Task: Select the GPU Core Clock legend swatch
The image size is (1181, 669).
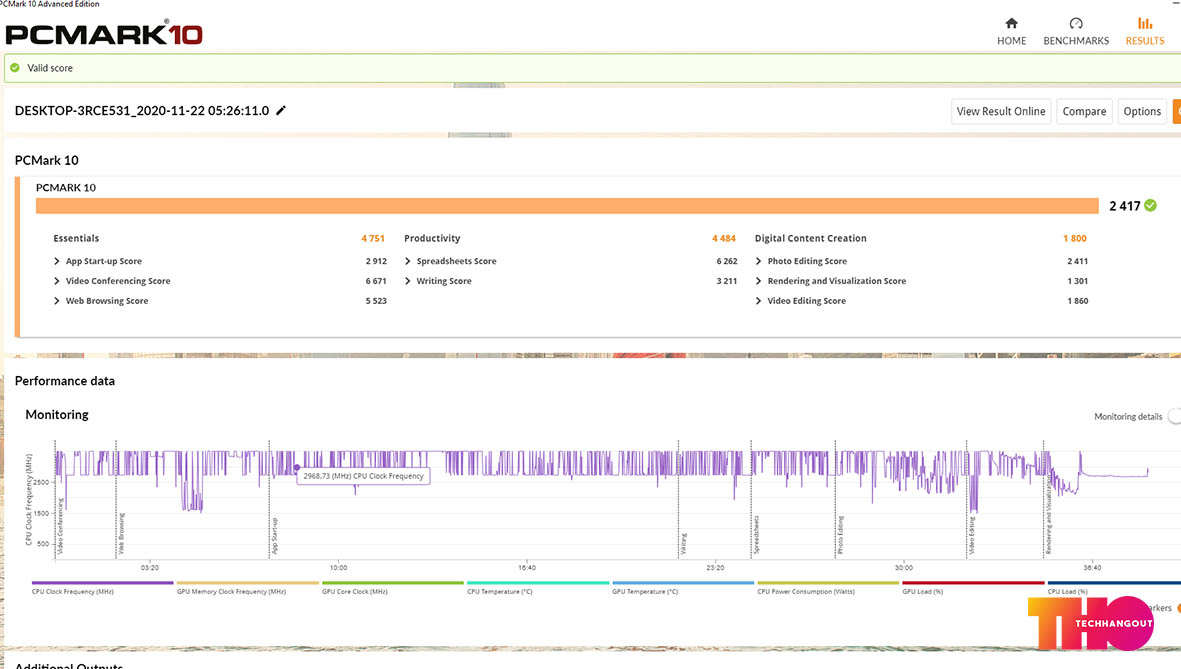Action: pyautogui.click(x=392, y=582)
